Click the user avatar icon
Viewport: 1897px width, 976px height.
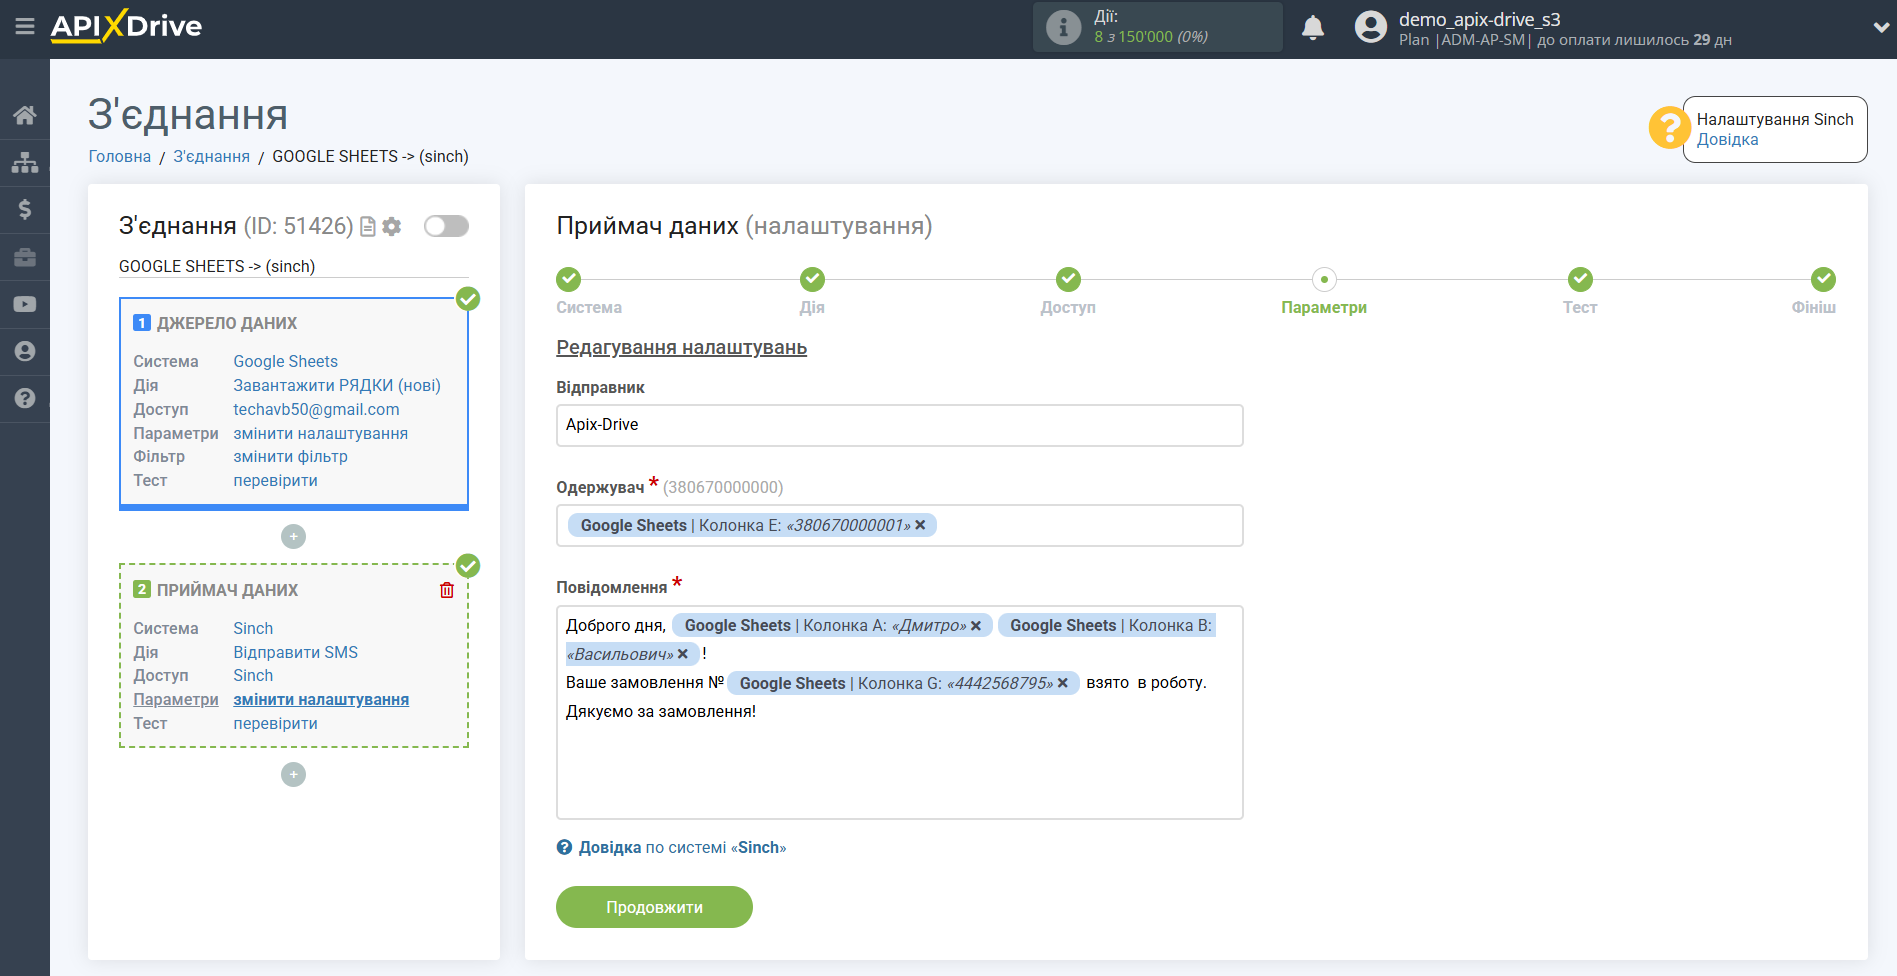(x=1371, y=27)
